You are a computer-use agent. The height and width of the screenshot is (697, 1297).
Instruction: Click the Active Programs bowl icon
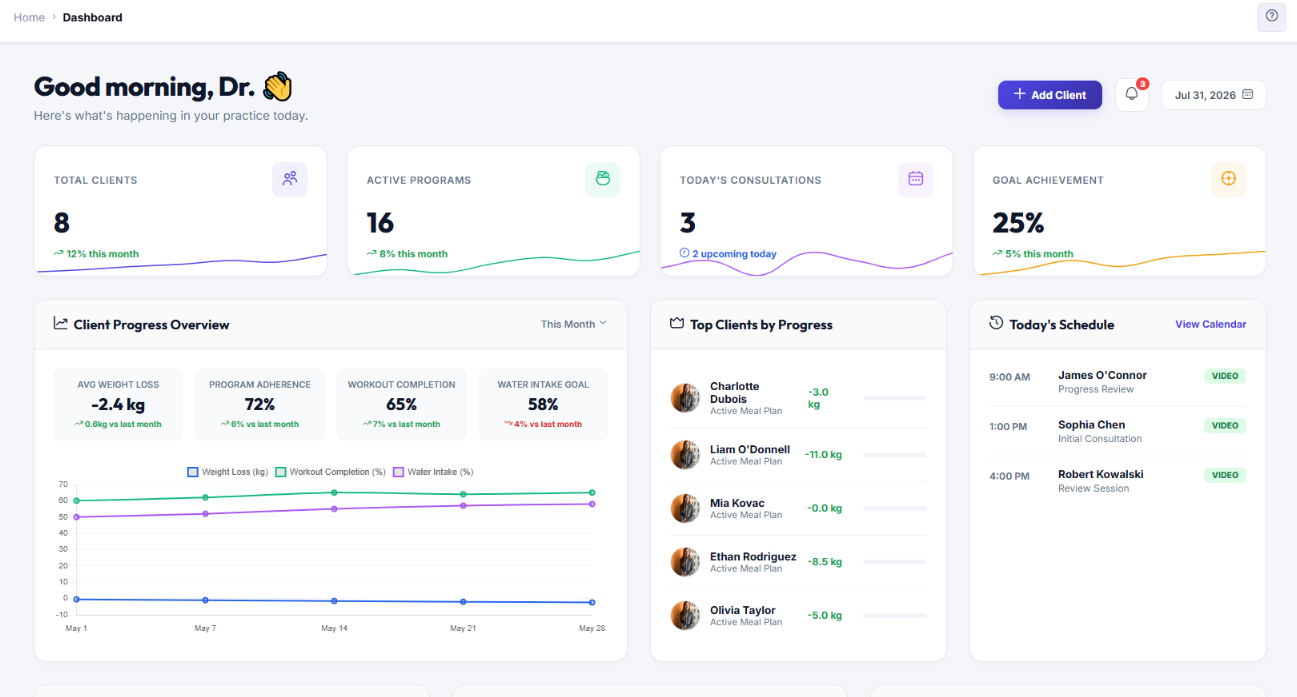[603, 179]
